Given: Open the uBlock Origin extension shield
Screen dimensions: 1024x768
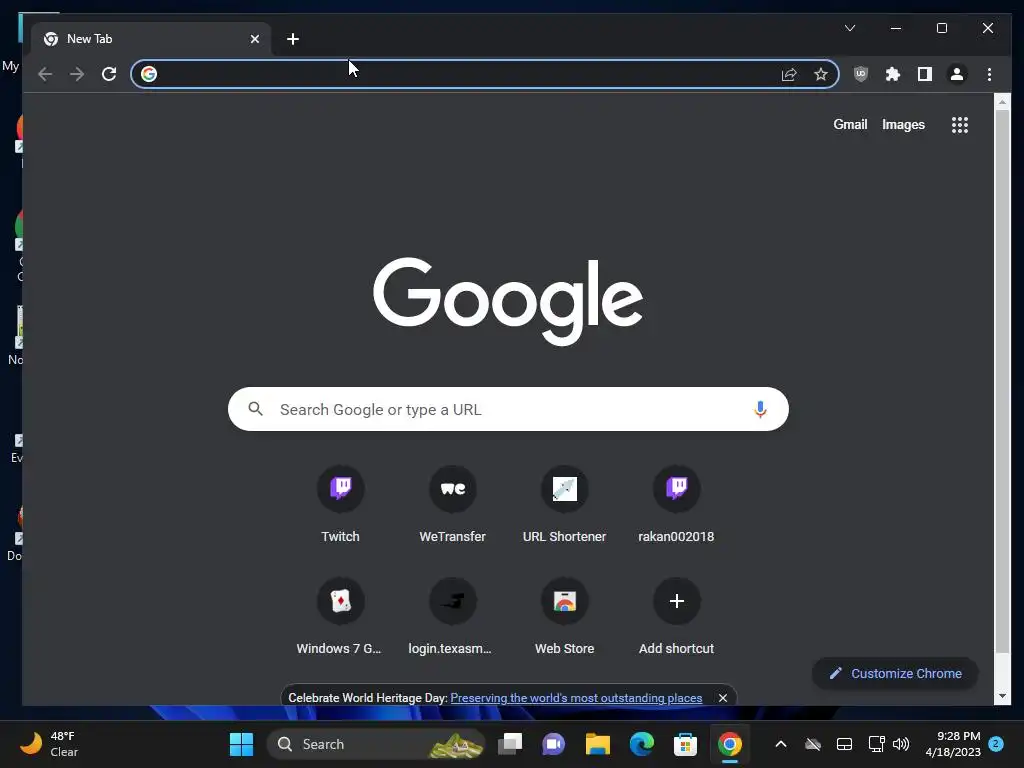Looking at the screenshot, I should coord(861,74).
